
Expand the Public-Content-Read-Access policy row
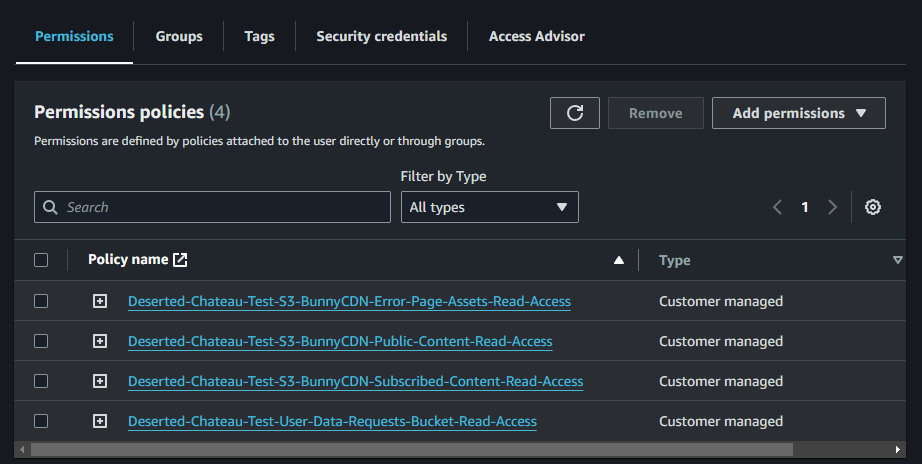click(100, 341)
